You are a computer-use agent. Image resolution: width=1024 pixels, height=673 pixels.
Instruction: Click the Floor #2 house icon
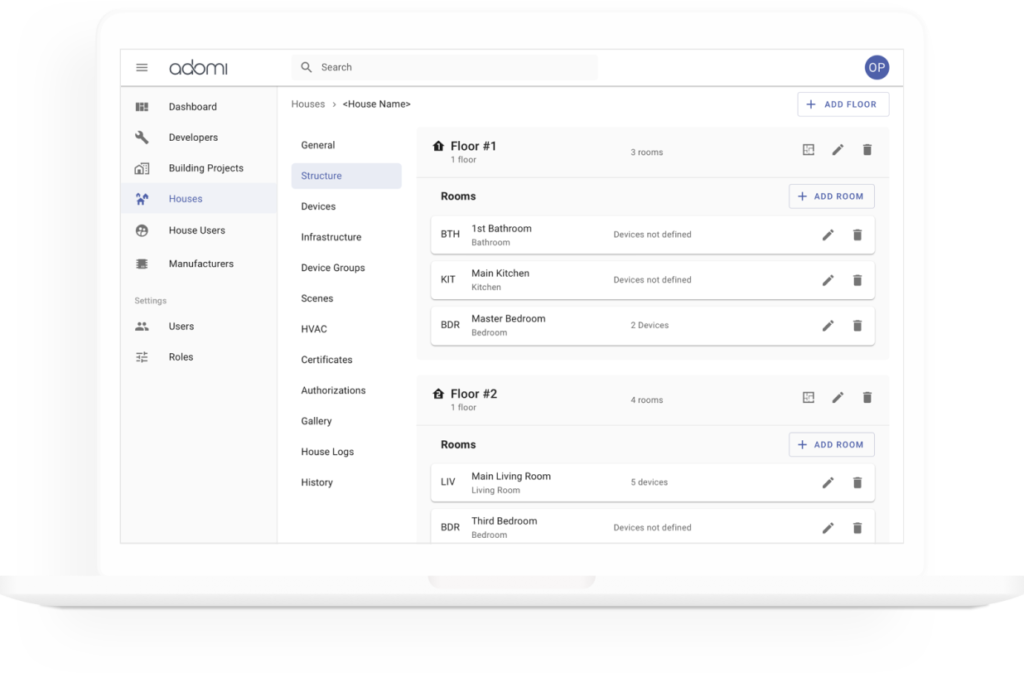[438, 394]
